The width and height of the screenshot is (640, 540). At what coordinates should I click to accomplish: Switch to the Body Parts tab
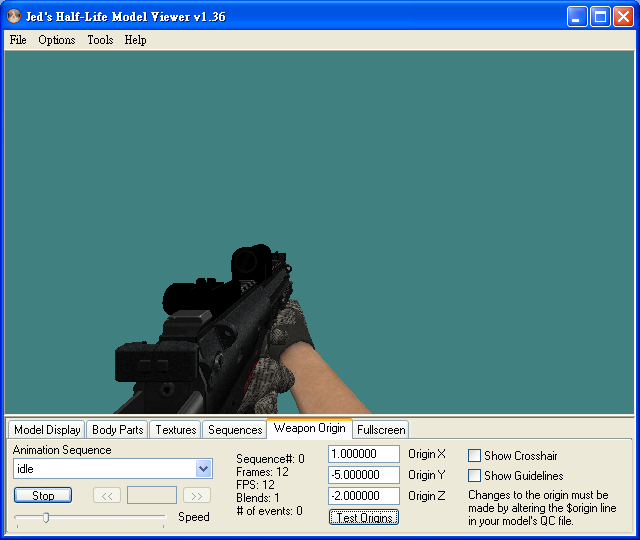pyautogui.click(x=118, y=430)
